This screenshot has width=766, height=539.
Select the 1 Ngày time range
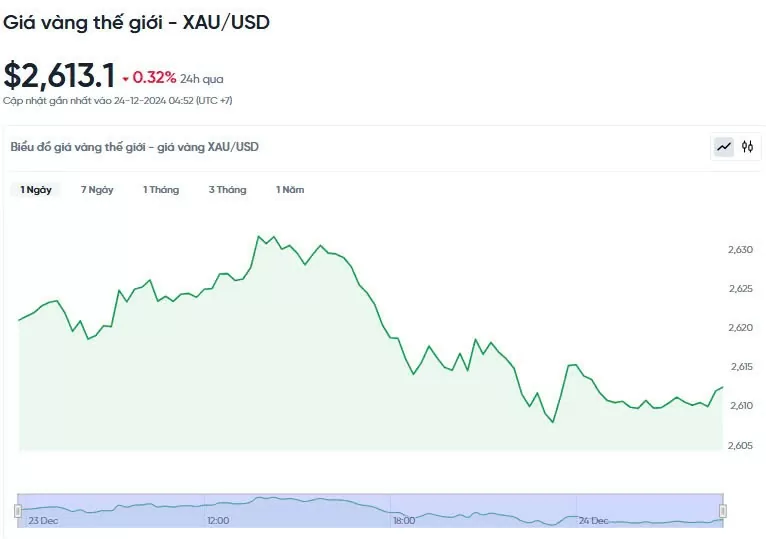[x=36, y=190]
